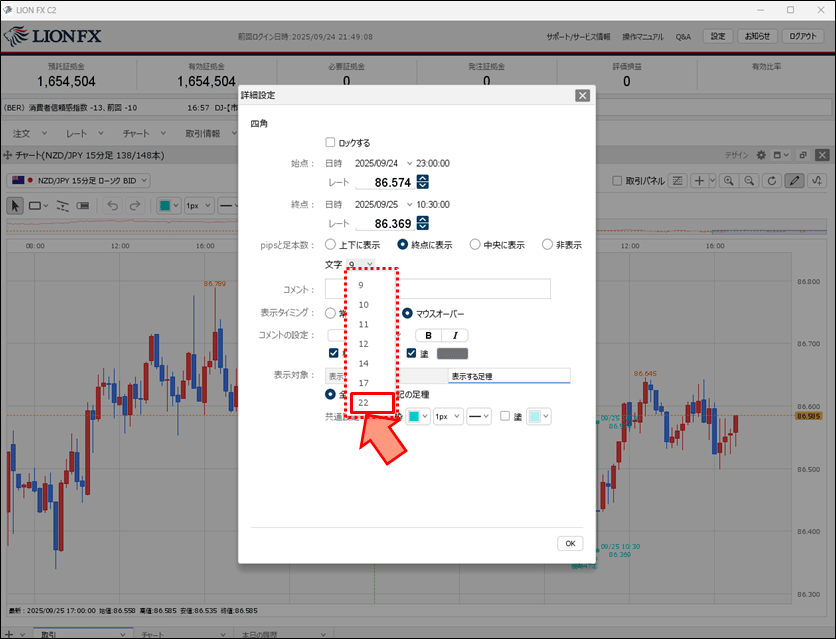Select the cursor pointer tool
836x639 pixels.
16,205
